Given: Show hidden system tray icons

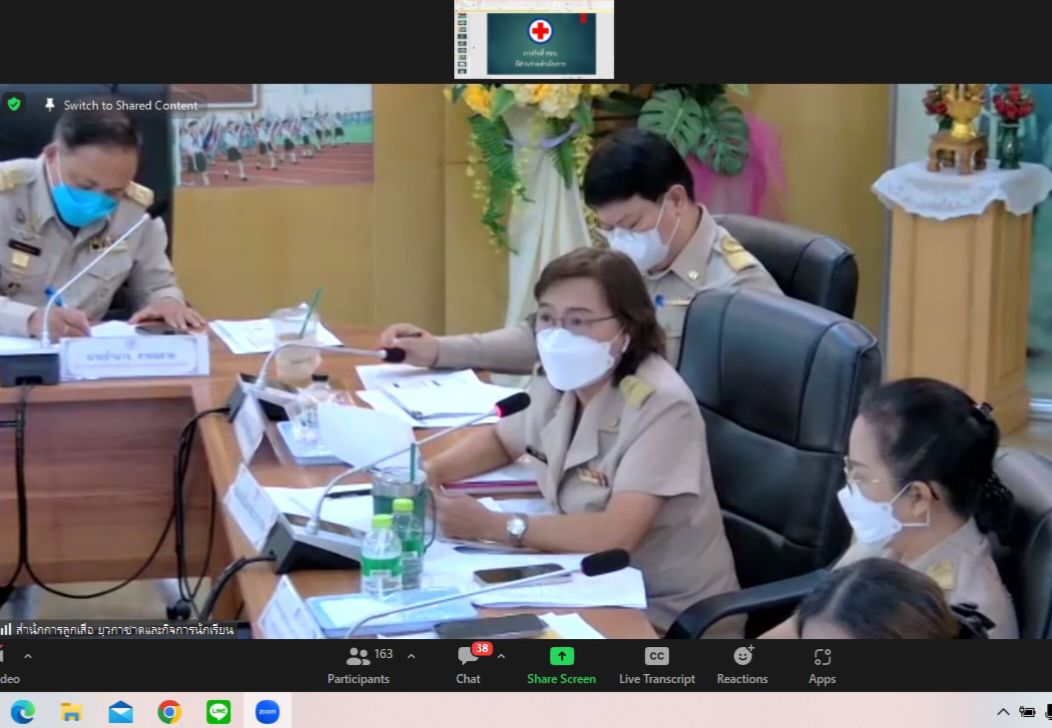Looking at the screenshot, I should coord(1003,712).
